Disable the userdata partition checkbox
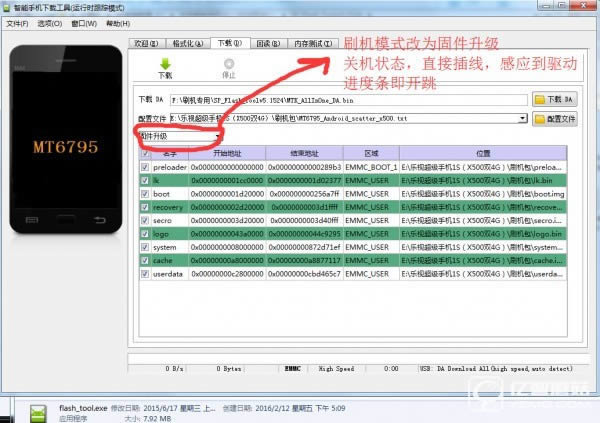Screen dimensions: 600x423 [x=145, y=273]
